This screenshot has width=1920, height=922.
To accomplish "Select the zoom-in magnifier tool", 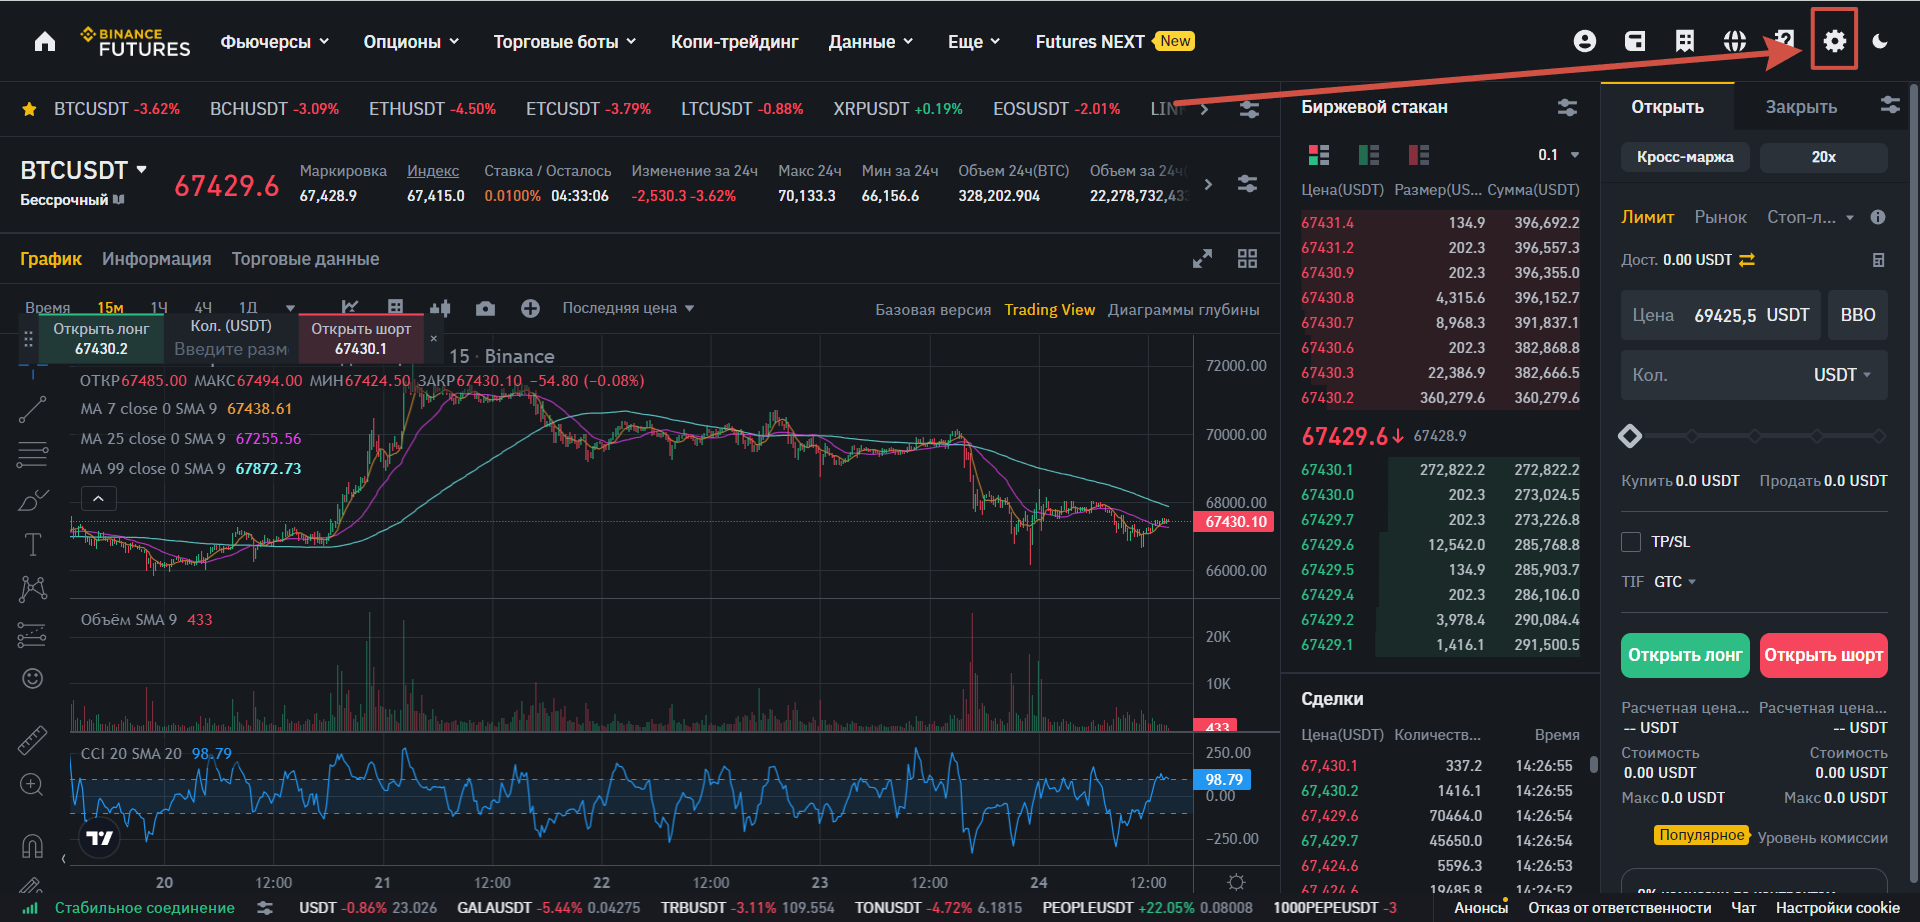I will click(x=32, y=785).
